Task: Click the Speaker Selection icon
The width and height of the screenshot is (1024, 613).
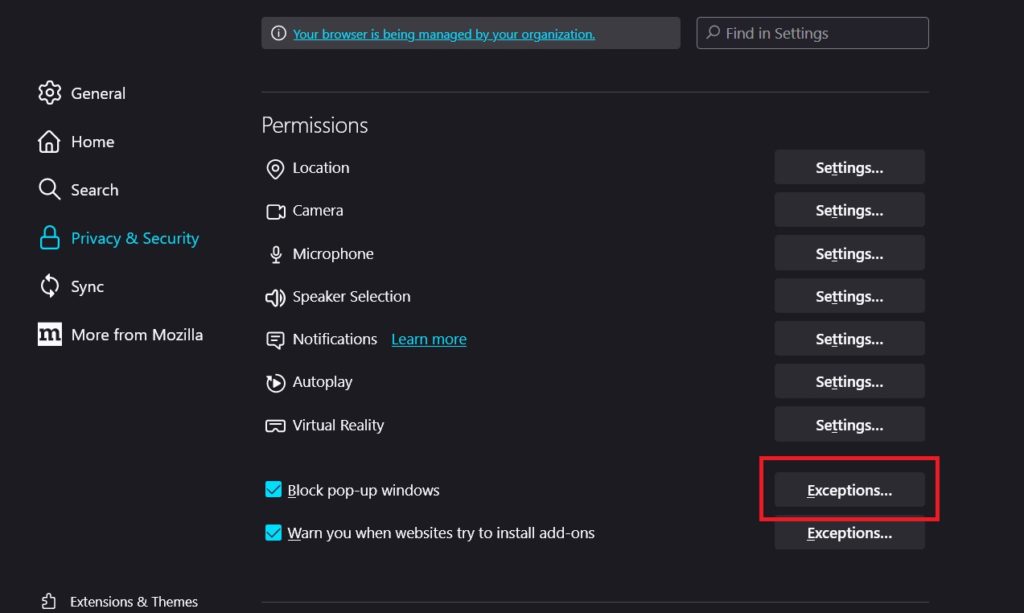Action: [x=275, y=297]
